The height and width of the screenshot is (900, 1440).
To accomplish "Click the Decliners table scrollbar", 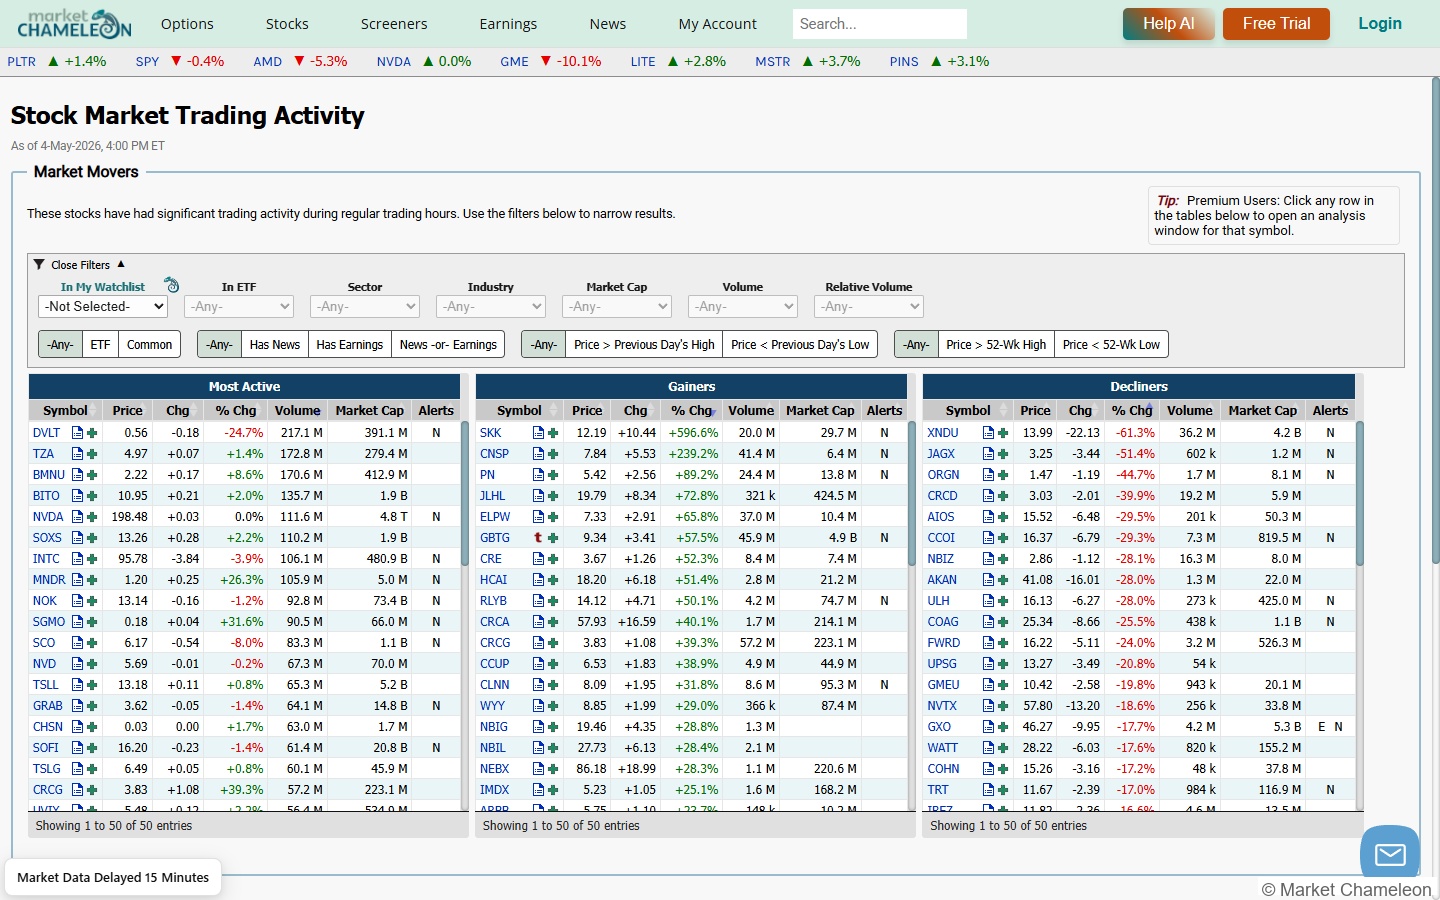I will click(1359, 493).
